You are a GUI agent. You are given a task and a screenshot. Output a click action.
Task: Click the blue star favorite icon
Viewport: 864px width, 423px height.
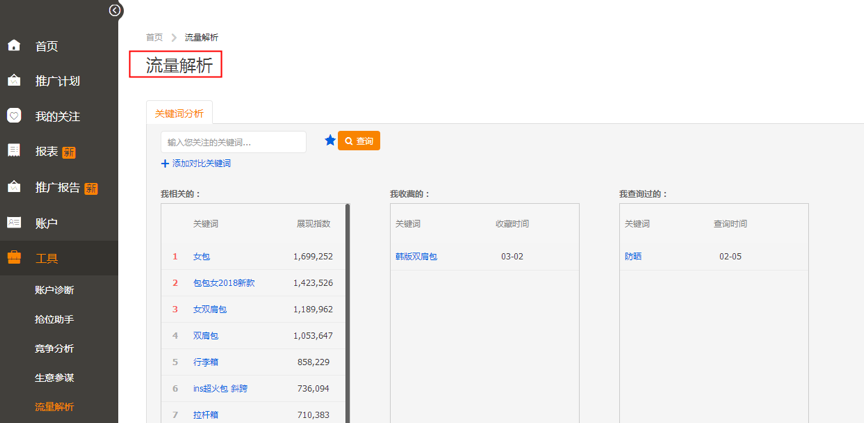click(x=330, y=141)
